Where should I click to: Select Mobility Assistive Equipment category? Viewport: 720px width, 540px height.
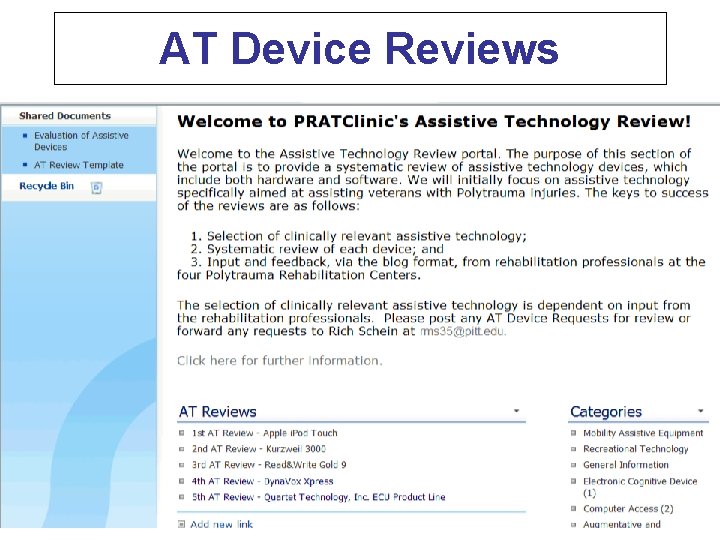tap(643, 433)
